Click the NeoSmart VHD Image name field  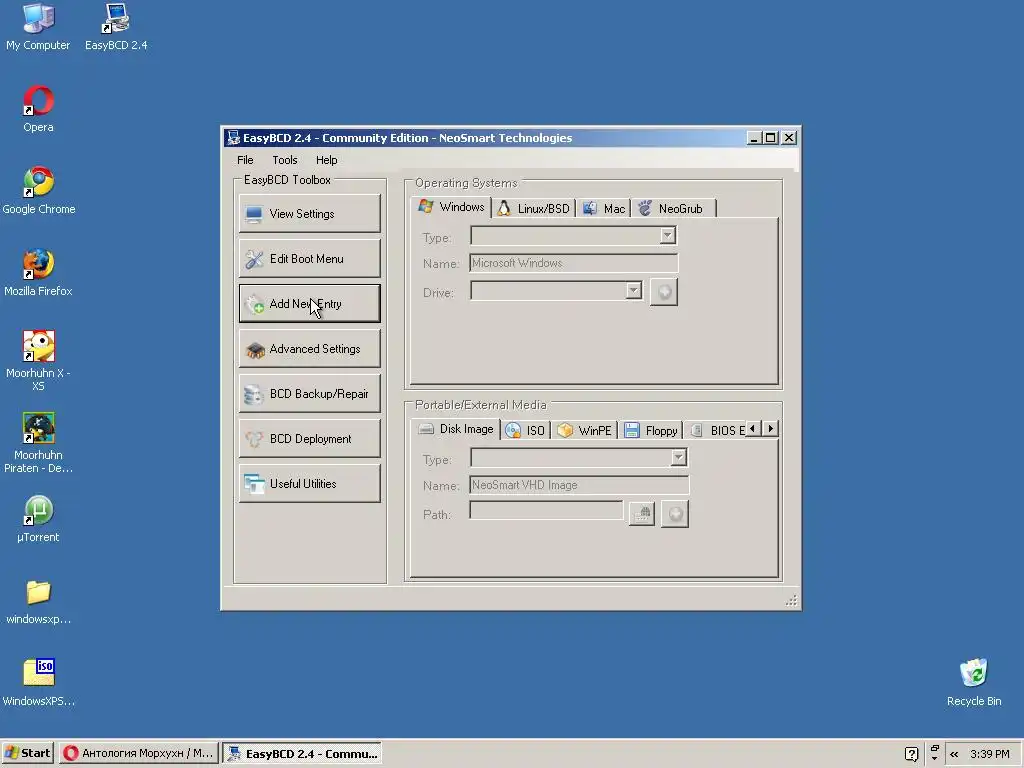tap(579, 485)
